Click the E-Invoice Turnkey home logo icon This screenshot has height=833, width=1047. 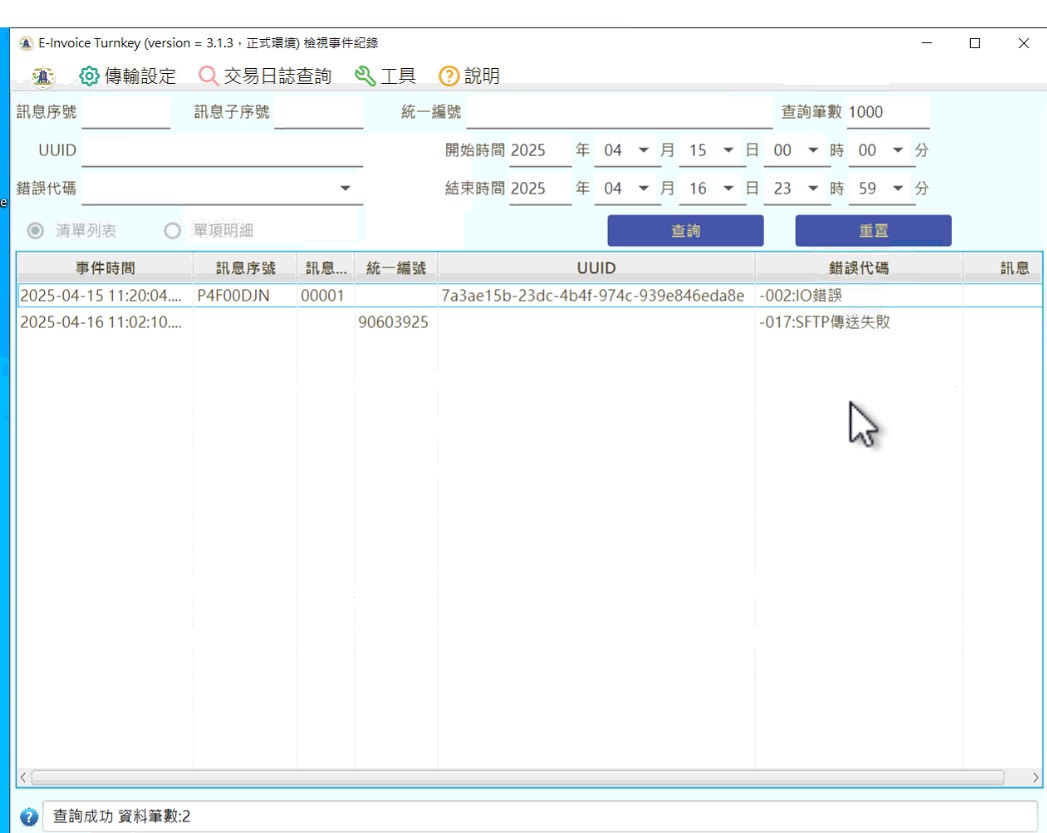(43, 76)
